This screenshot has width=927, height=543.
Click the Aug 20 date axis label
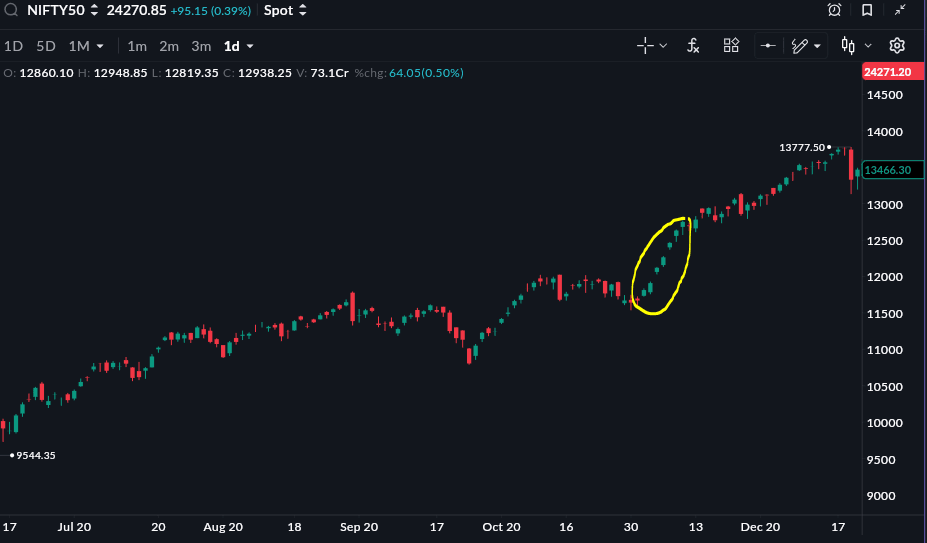[223, 527]
